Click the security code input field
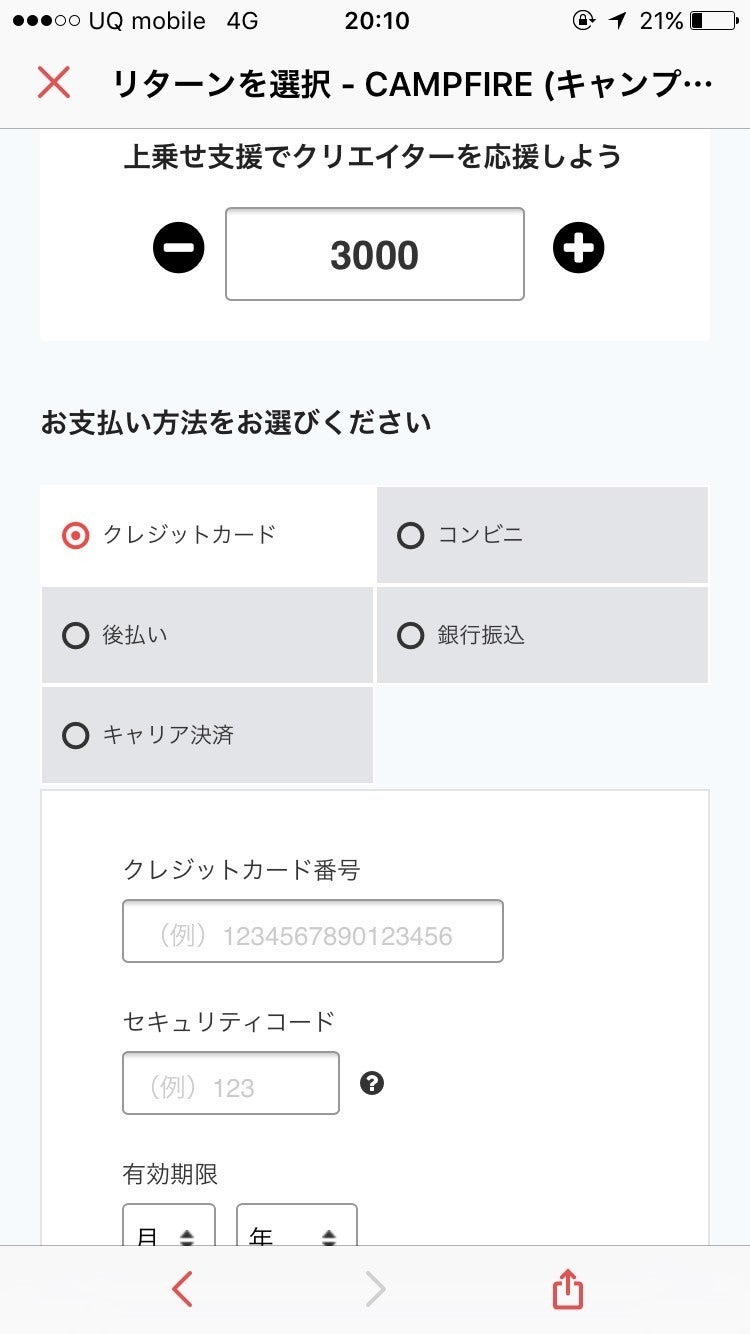 pyautogui.click(x=231, y=1083)
